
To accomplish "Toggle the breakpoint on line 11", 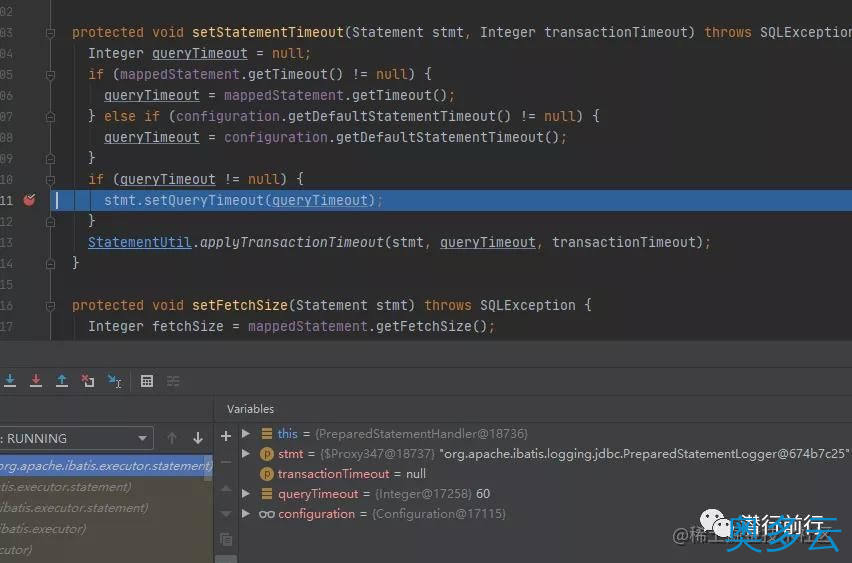I will coord(29,200).
